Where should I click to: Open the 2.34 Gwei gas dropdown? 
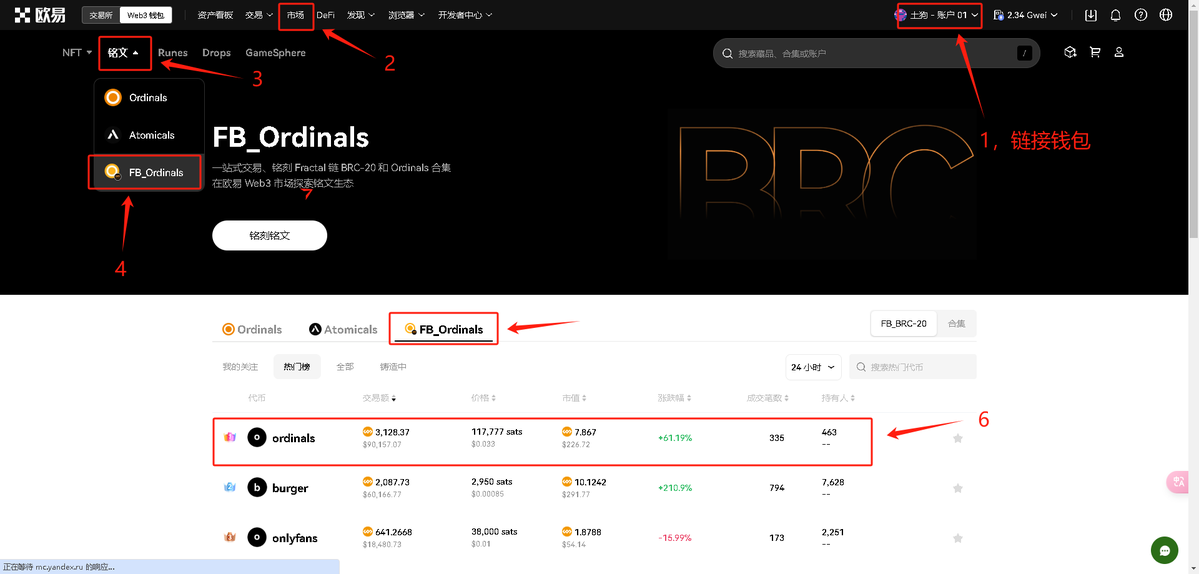pos(1025,15)
